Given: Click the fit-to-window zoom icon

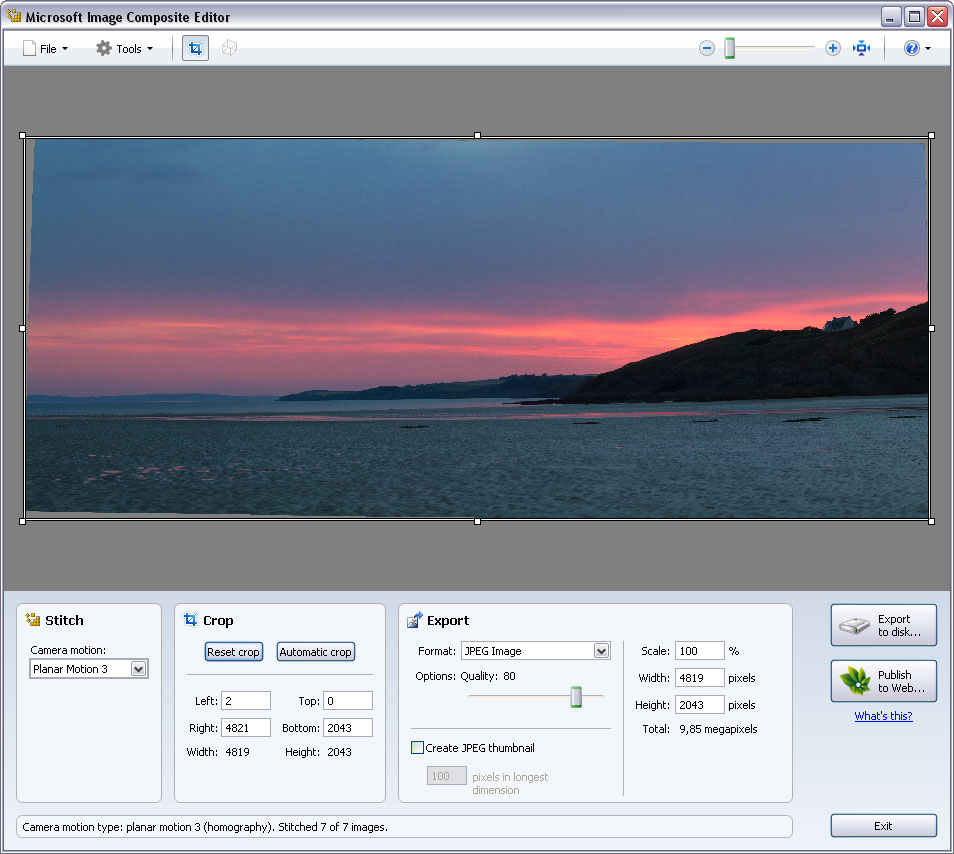Looking at the screenshot, I should 862,48.
